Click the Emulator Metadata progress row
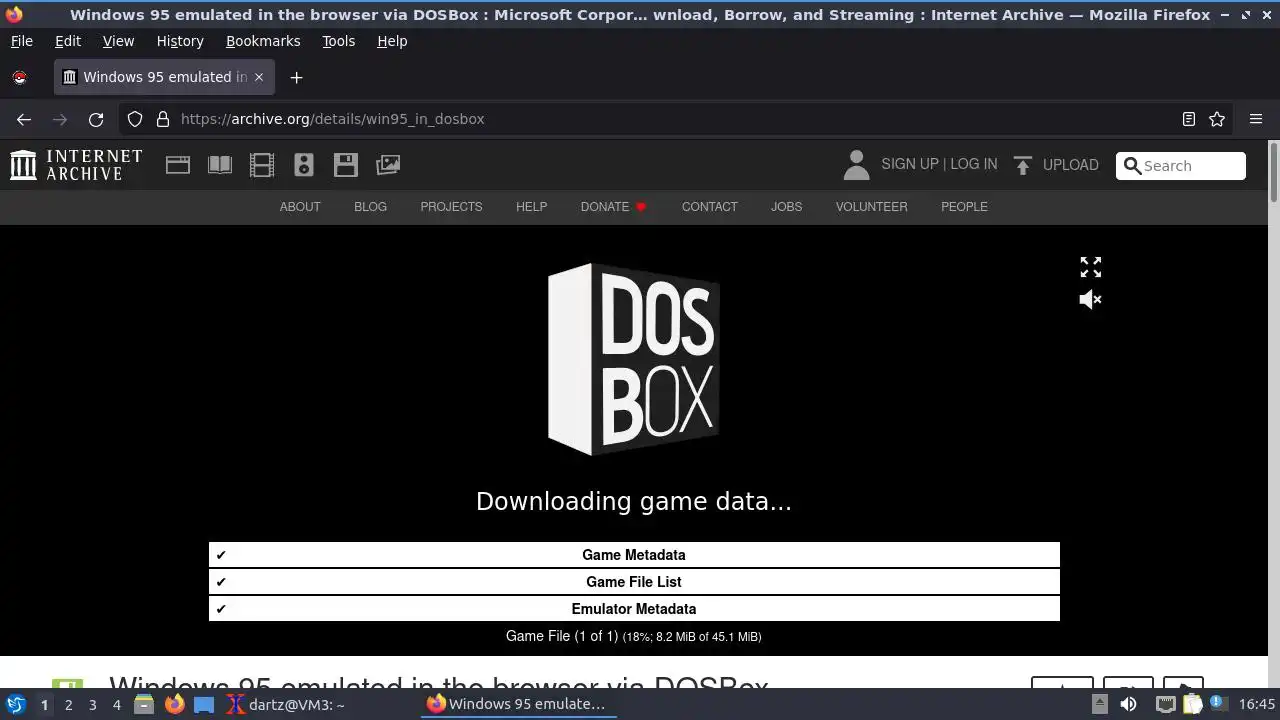This screenshot has width=1280, height=720. point(634,609)
